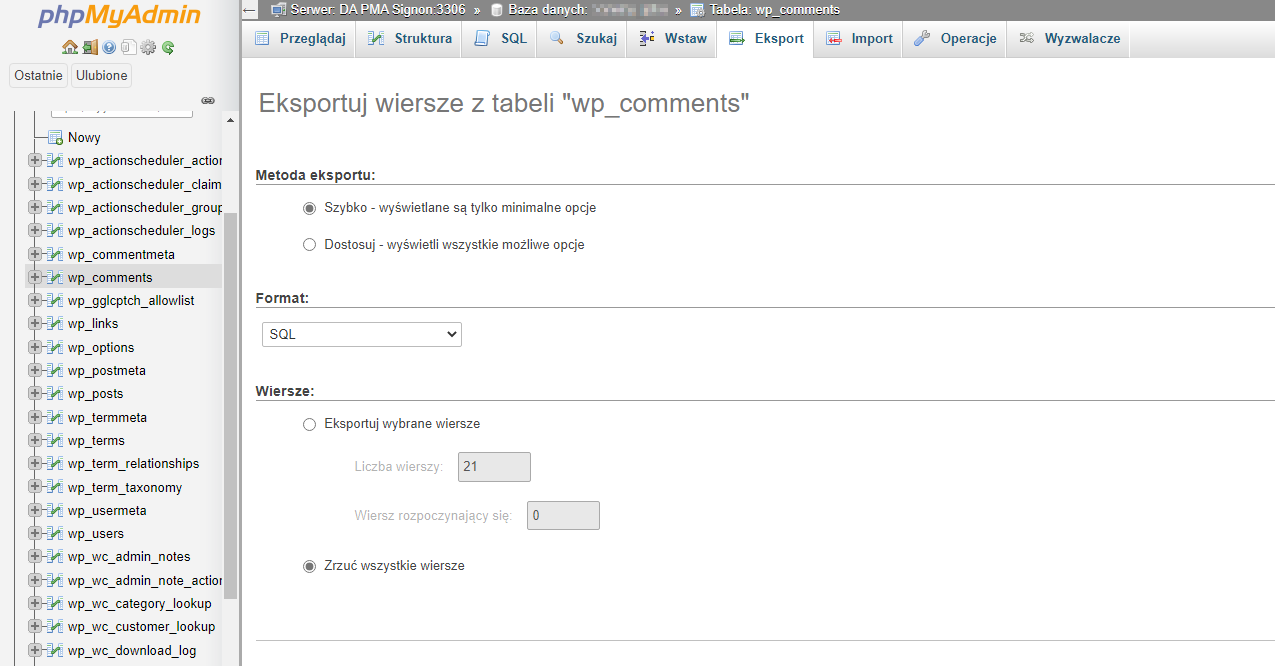1275x666 pixels.
Task: Click the link chain icon in sidebar
Action: (208, 100)
